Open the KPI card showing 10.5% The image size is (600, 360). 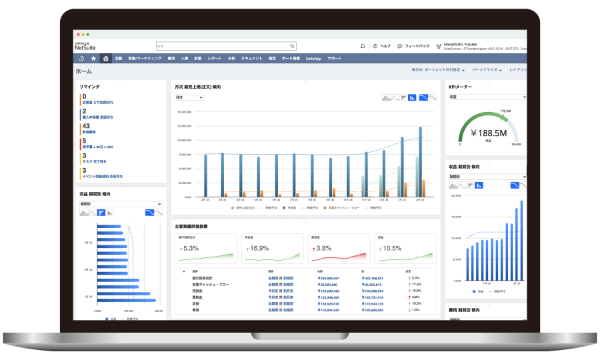click(405, 249)
